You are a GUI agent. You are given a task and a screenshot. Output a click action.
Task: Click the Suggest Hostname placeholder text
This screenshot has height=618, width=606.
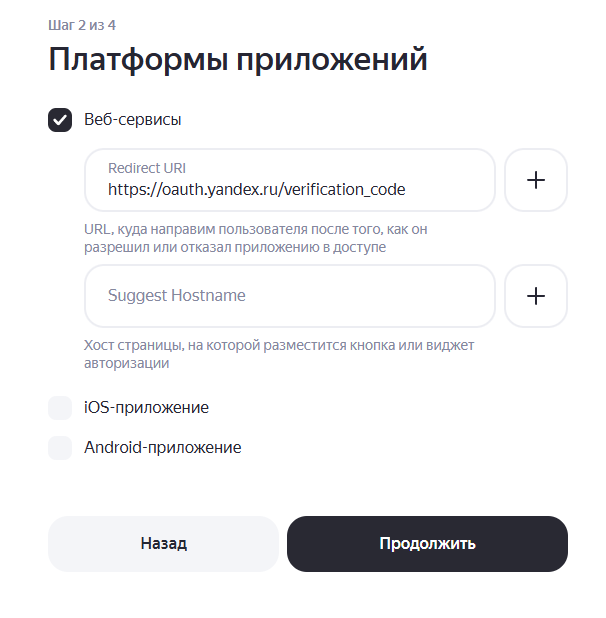[x=176, y=296]
